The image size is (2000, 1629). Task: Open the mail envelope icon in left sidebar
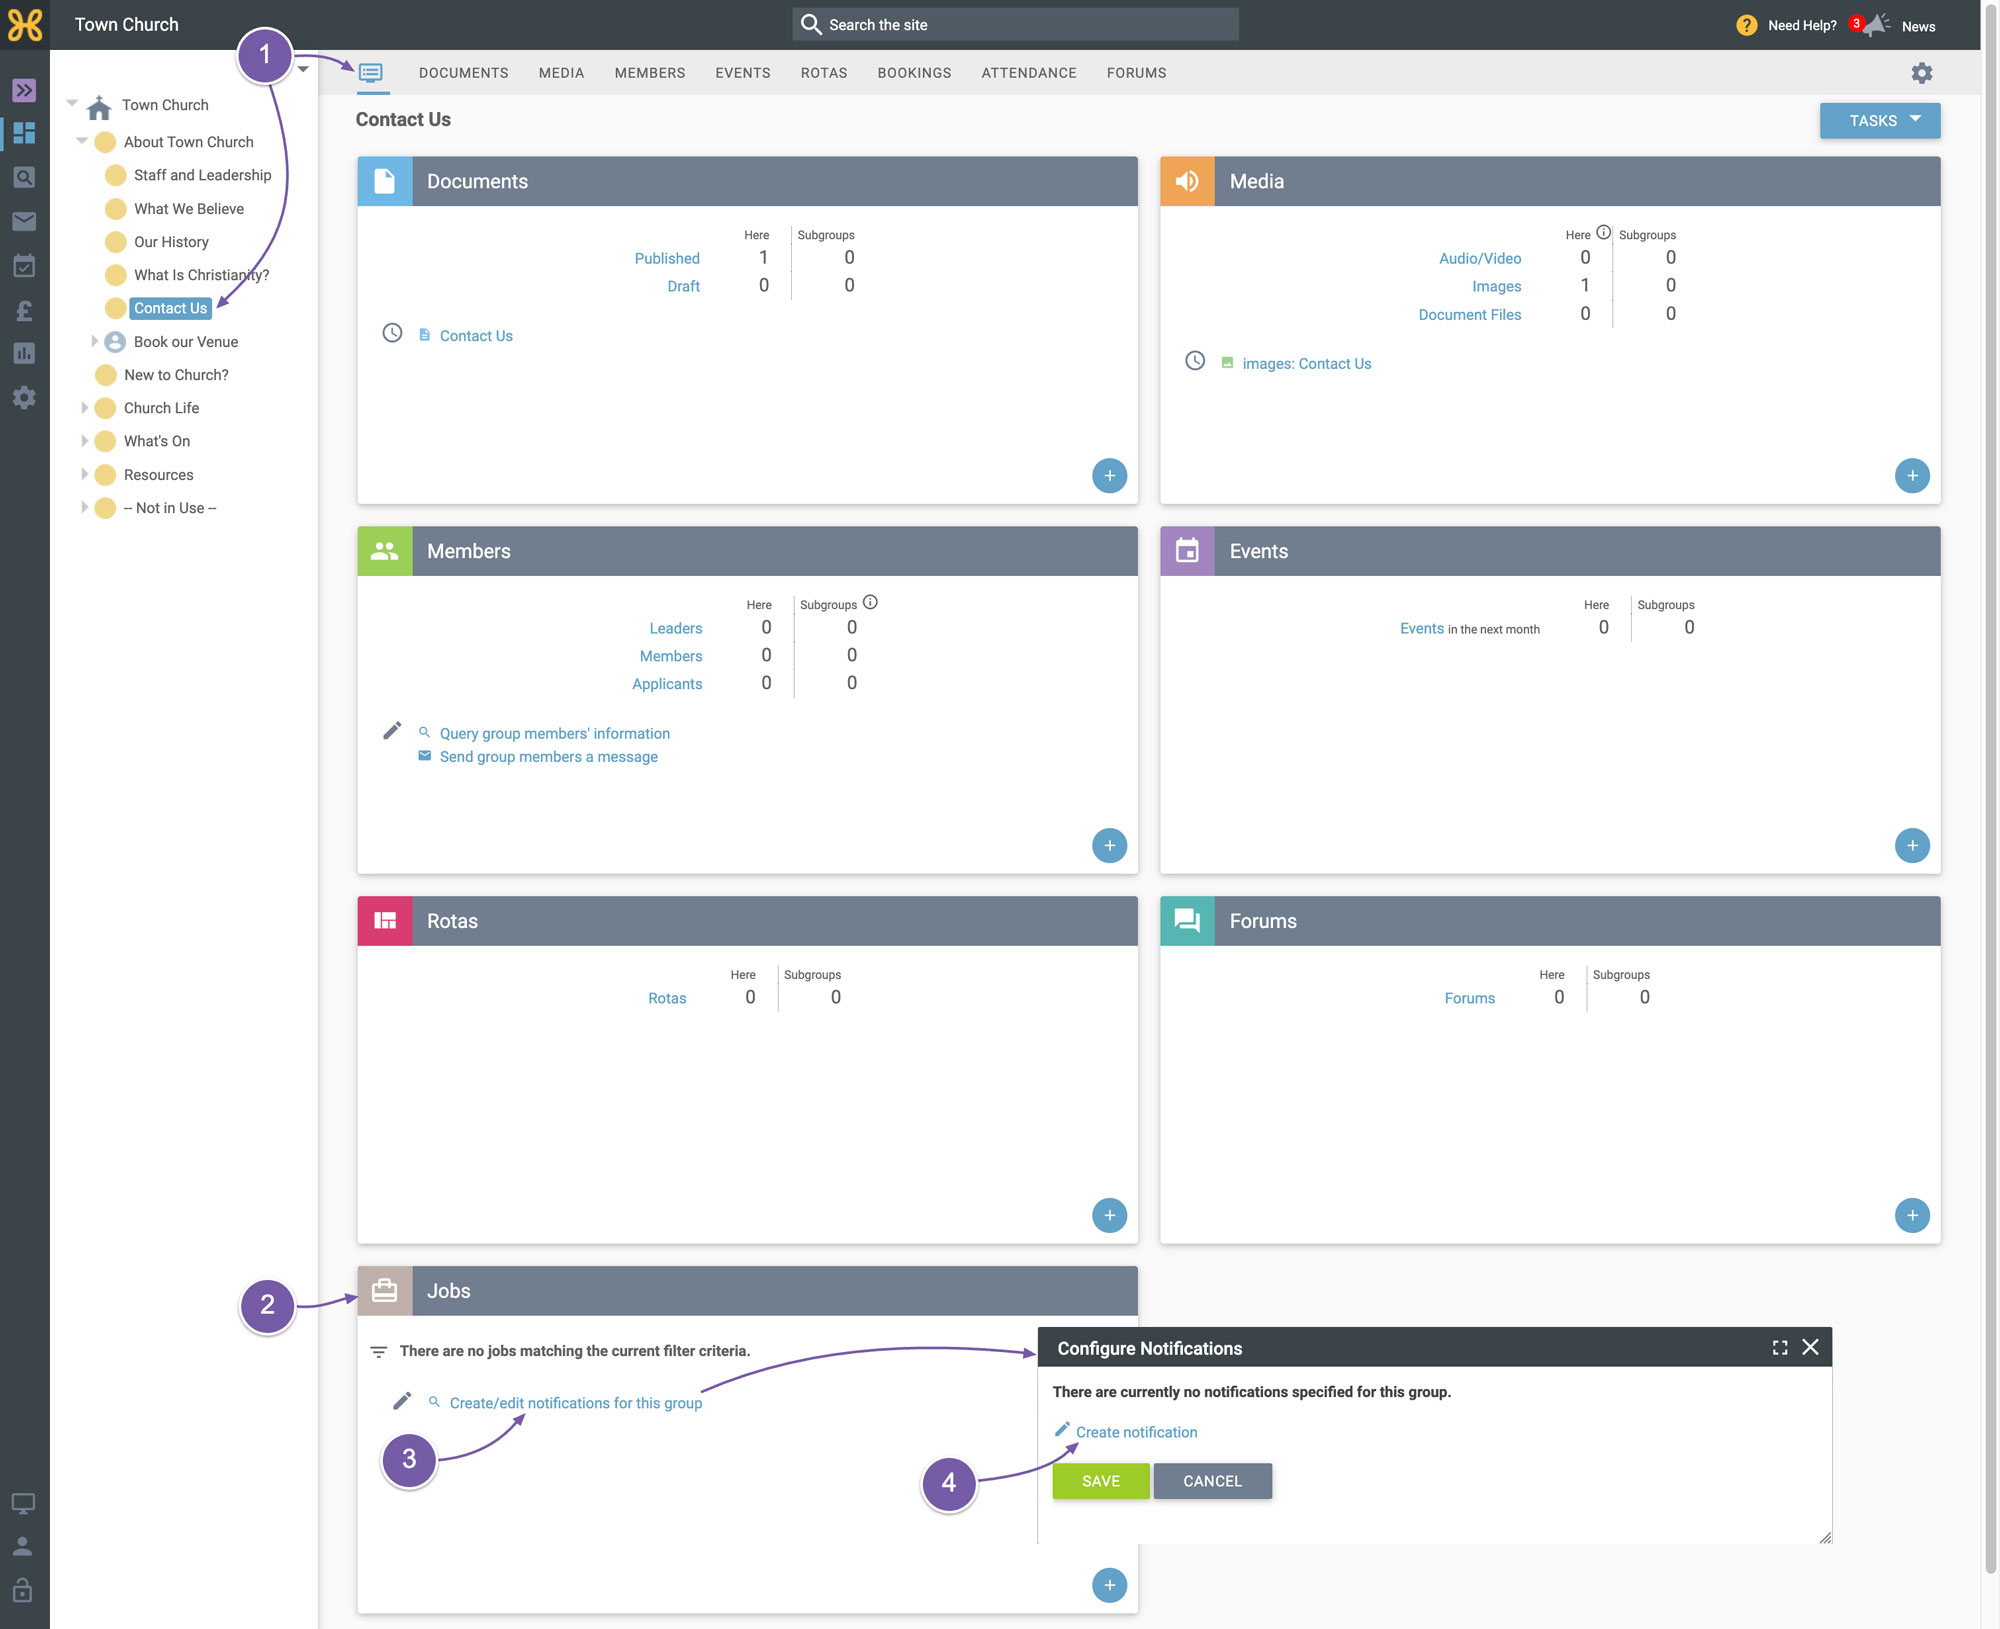24,222
